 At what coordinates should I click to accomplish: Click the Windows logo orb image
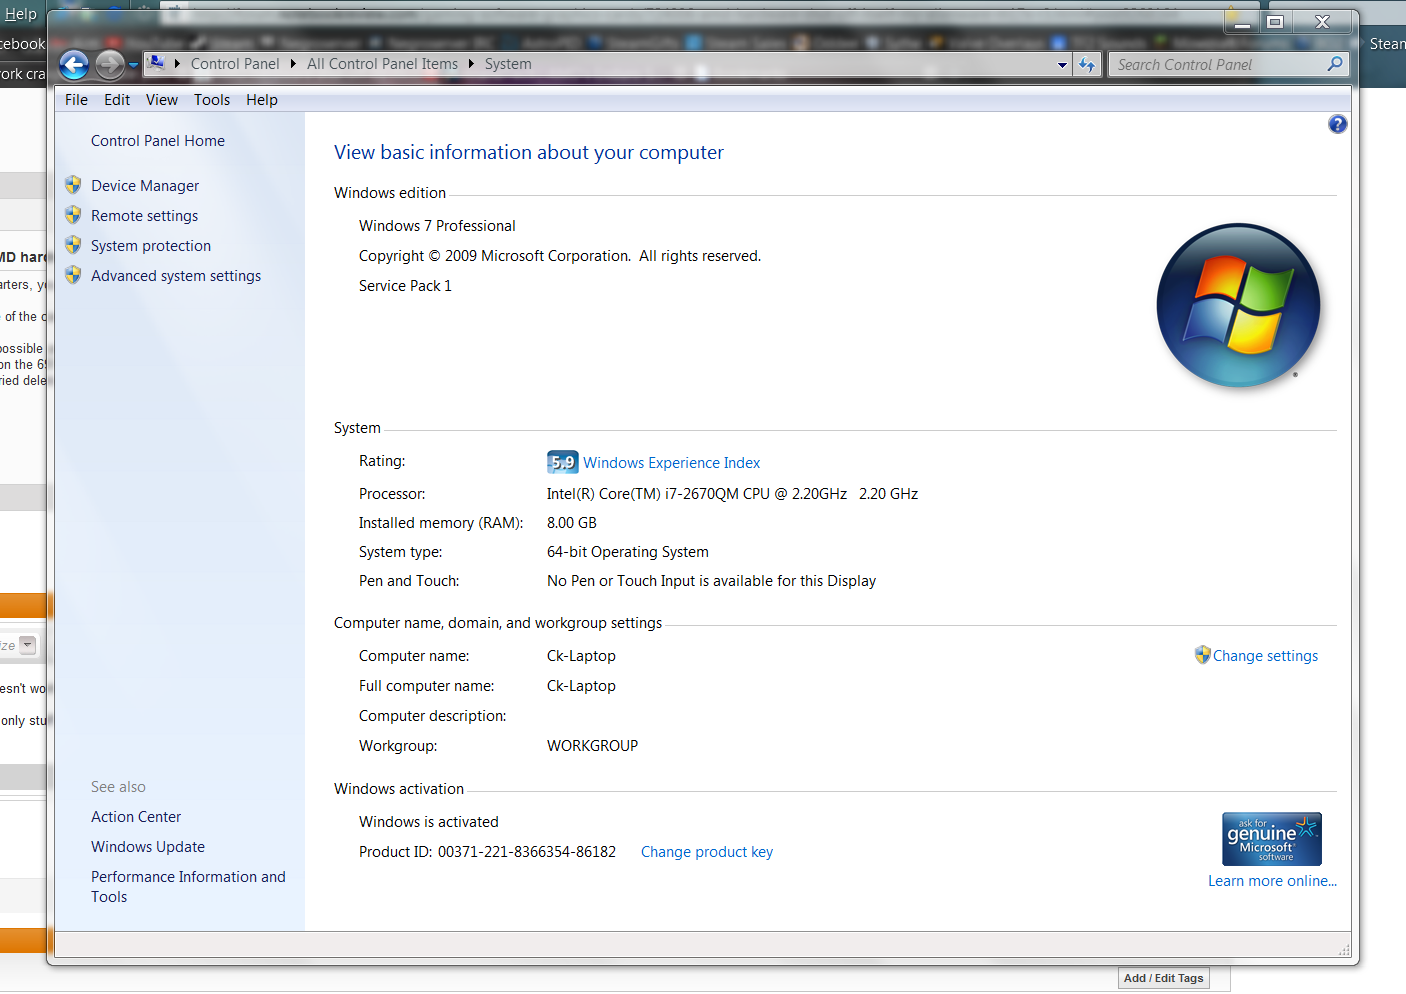[x=1238, y=305]
